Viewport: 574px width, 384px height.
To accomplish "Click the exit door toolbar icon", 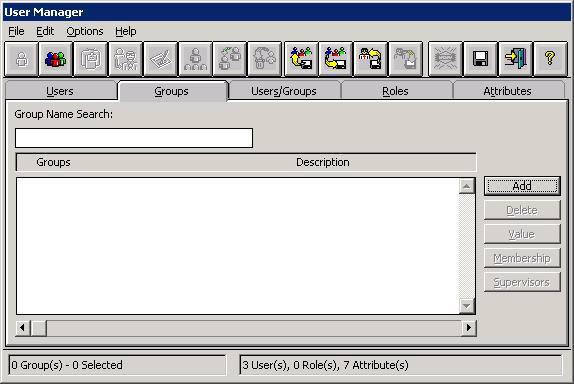I will (x=515, y=59).
